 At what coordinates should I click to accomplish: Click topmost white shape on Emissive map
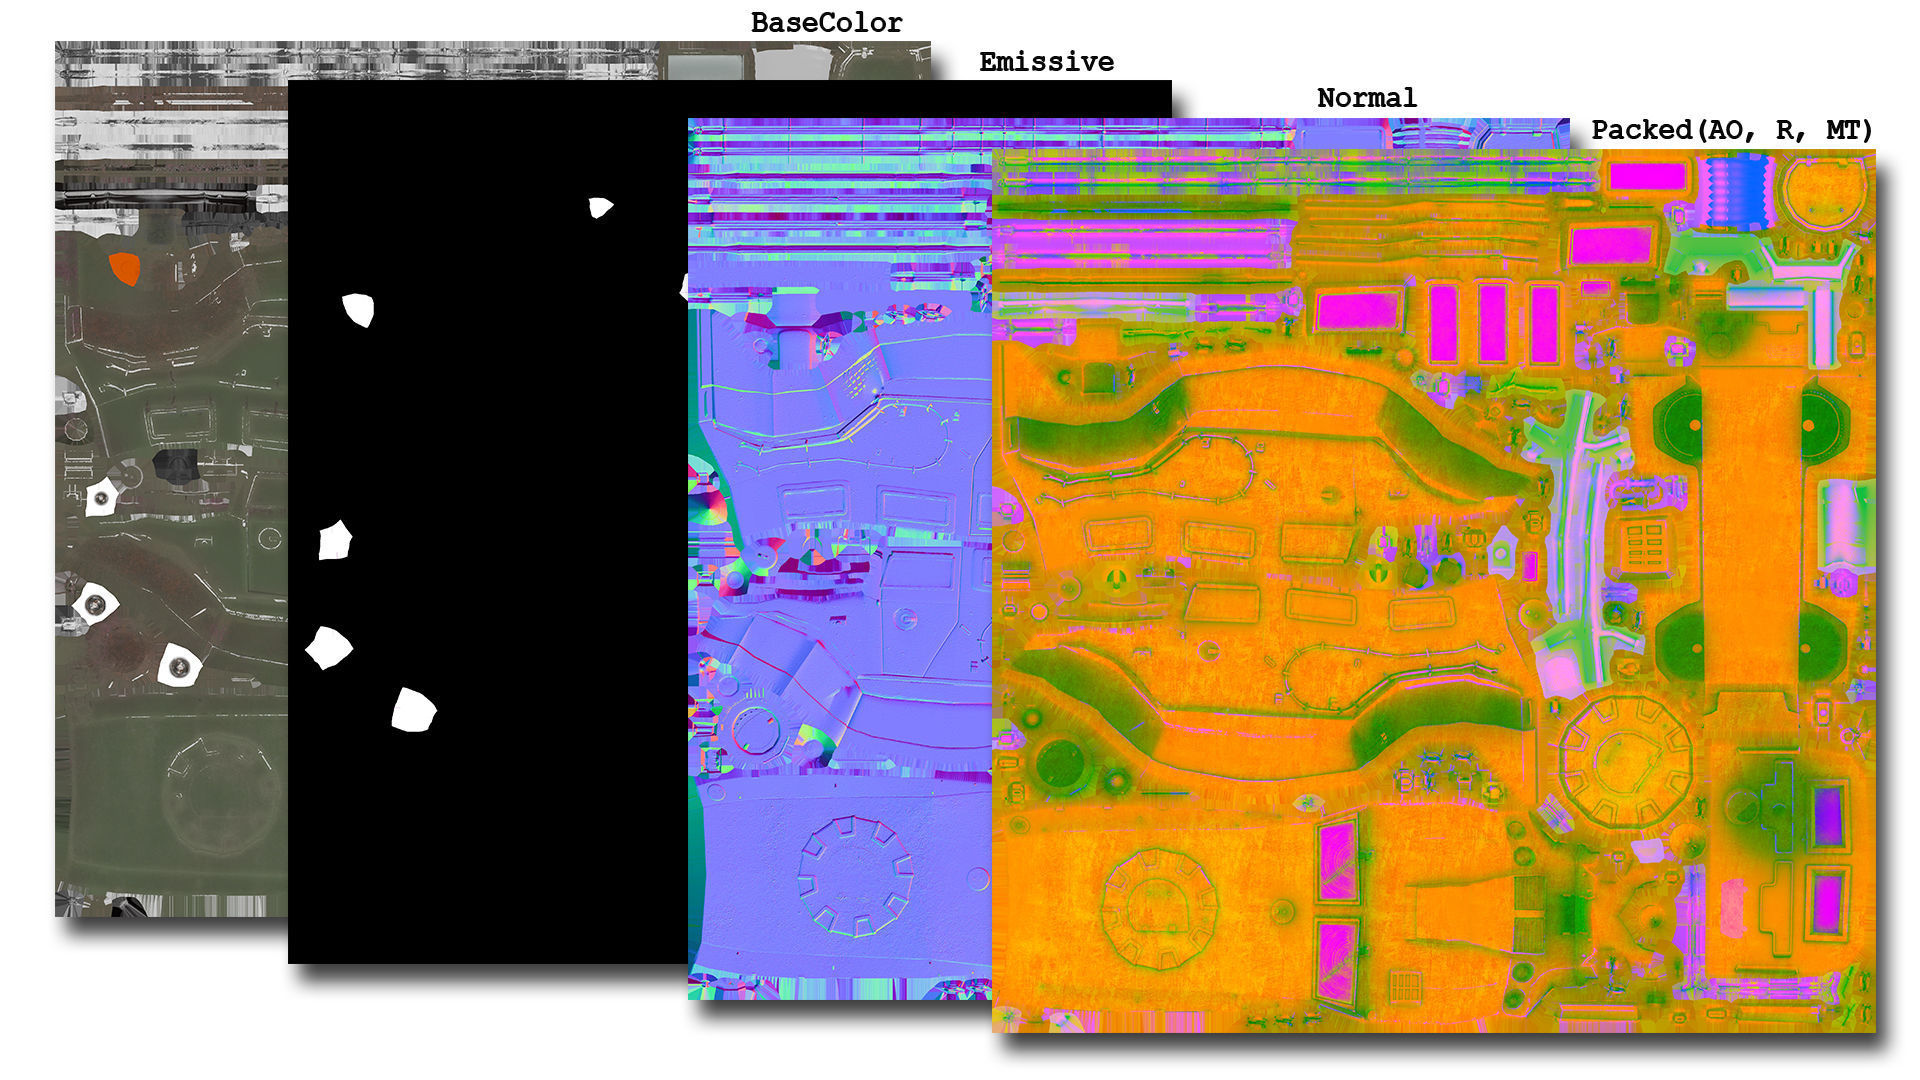pos(599,207)
